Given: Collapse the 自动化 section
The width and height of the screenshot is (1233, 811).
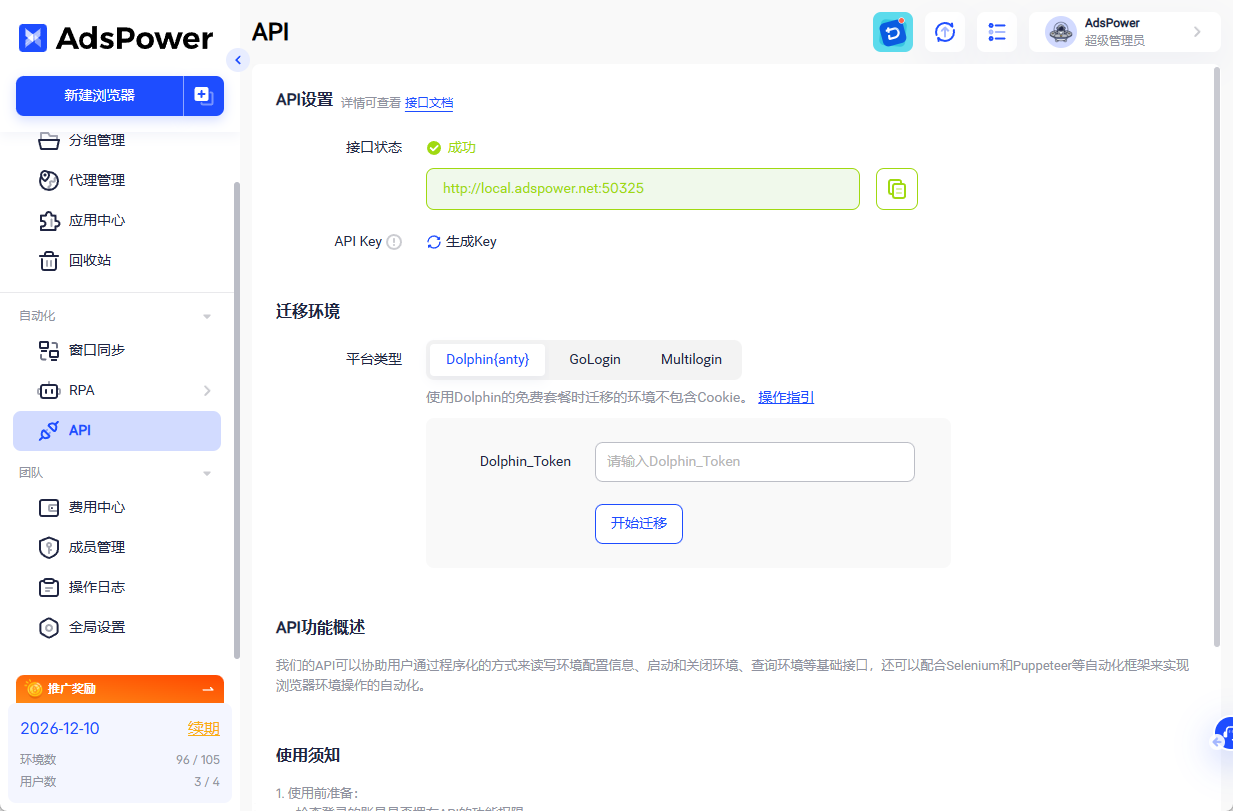Looking at the screenshot, I should click(x=207, y=316).
